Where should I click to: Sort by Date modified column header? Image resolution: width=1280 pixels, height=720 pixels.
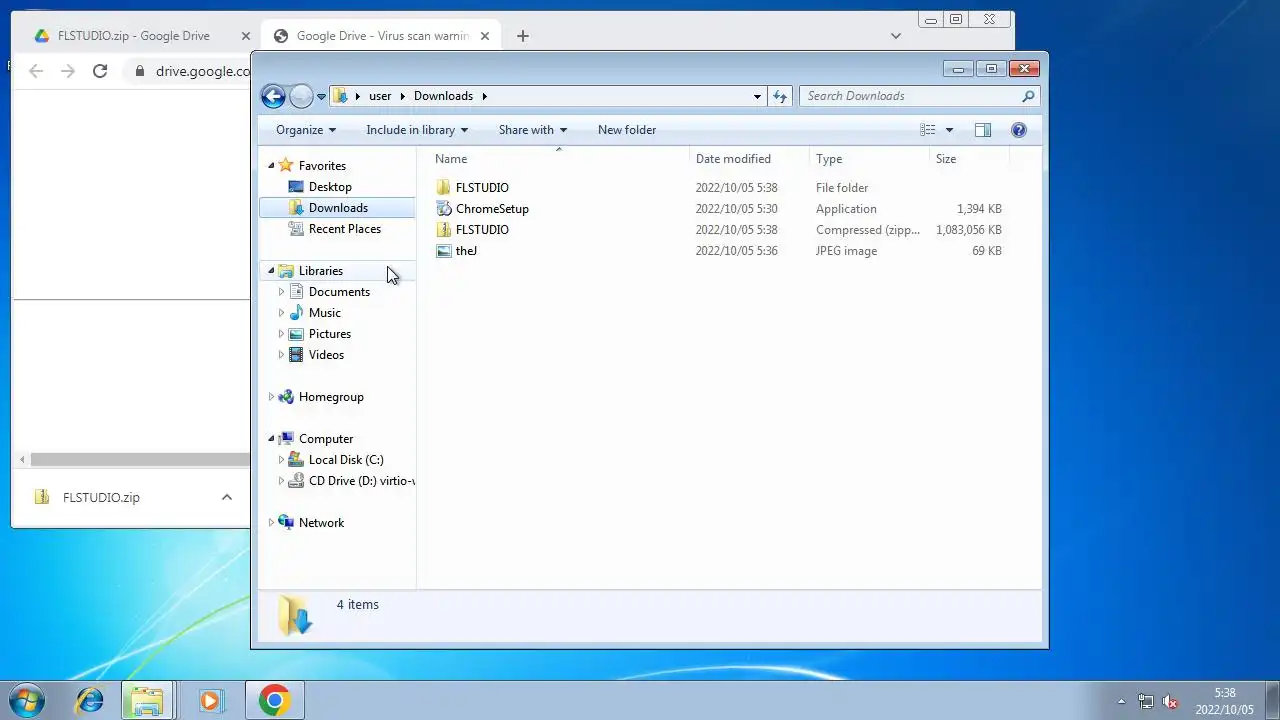click(749, 159)
